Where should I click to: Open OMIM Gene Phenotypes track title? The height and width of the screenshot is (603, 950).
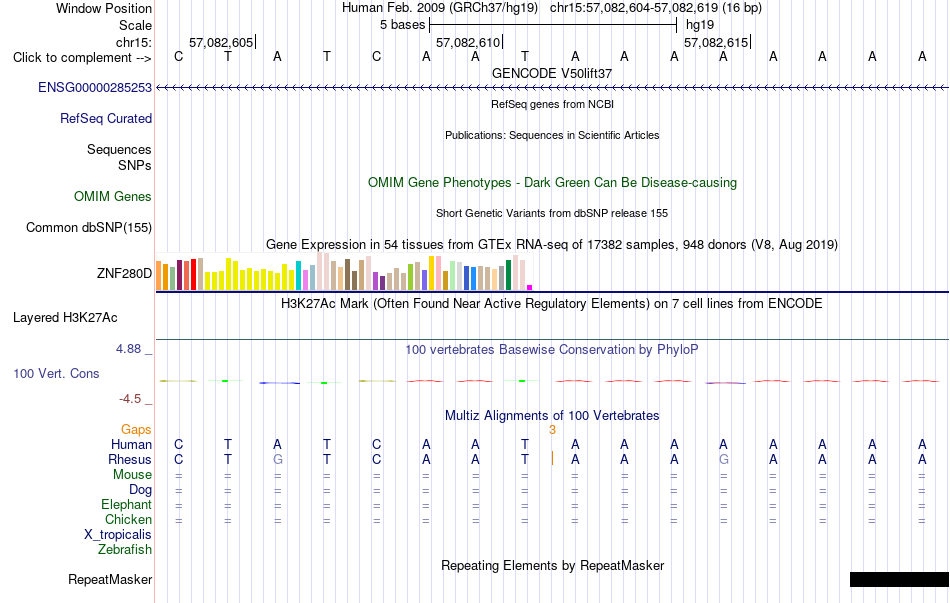click(553, 182)
